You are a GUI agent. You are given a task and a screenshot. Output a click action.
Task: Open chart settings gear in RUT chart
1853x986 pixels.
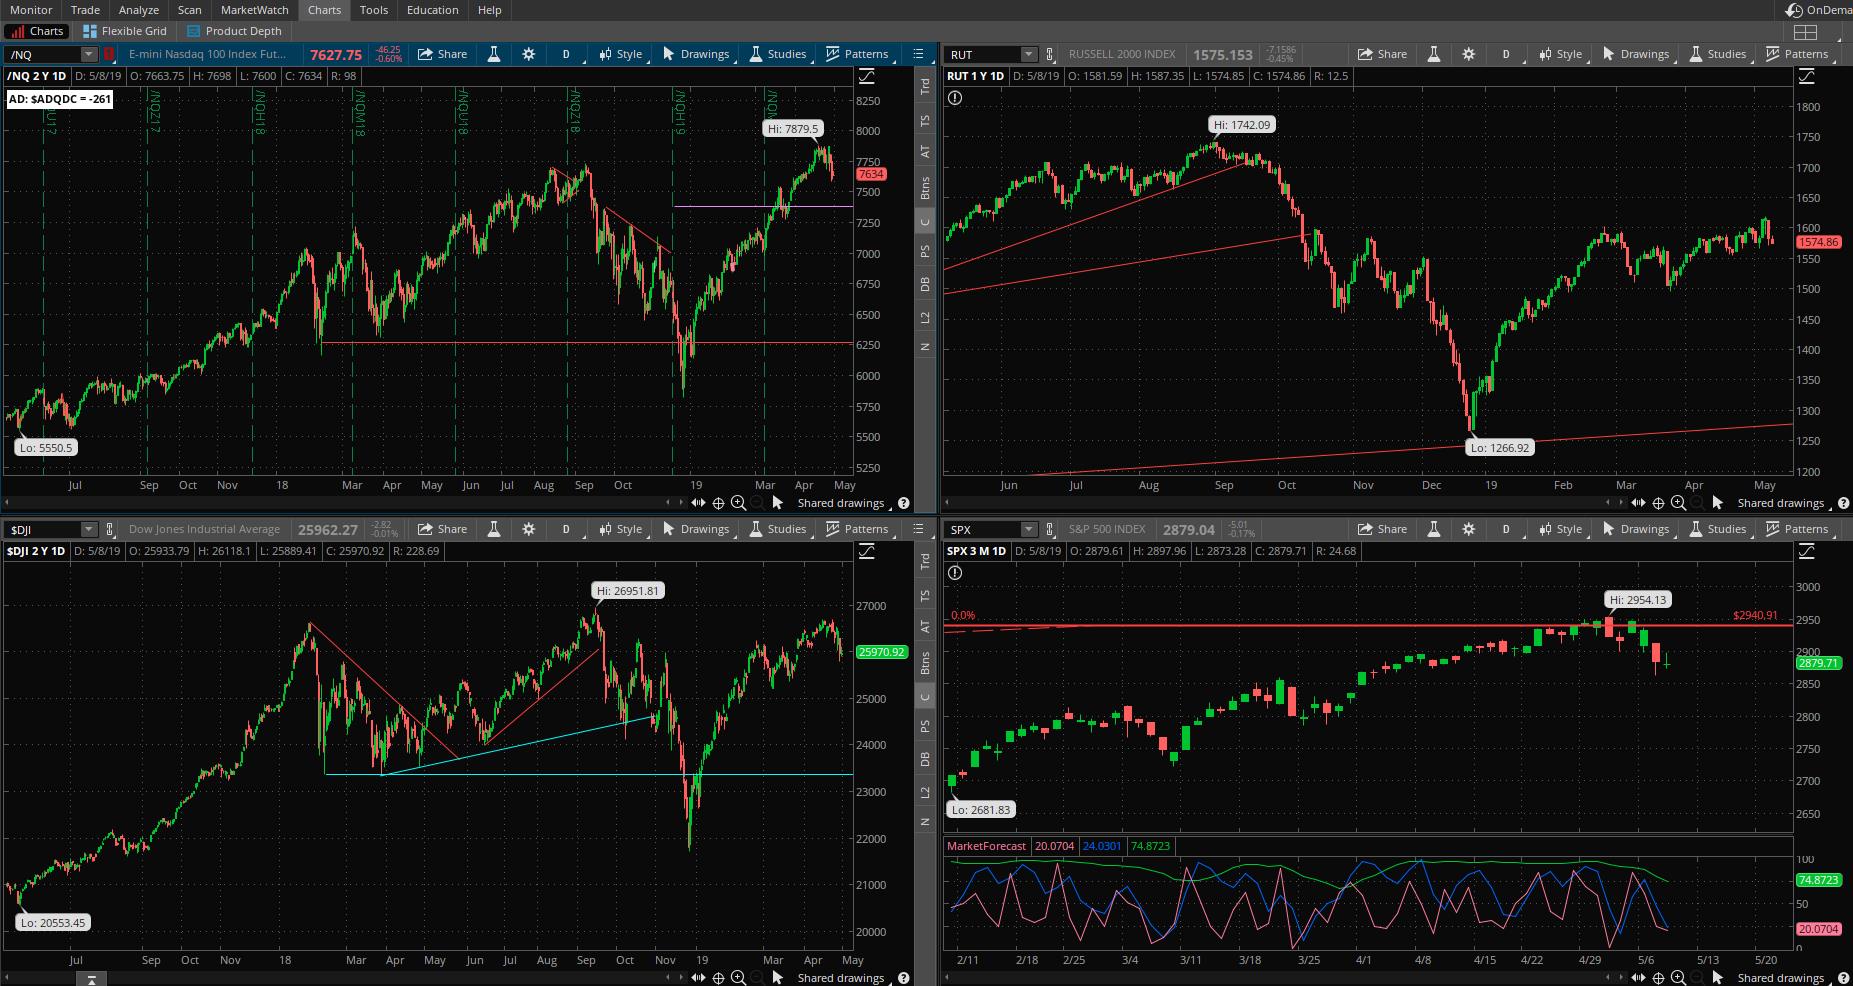(1468, 54)
